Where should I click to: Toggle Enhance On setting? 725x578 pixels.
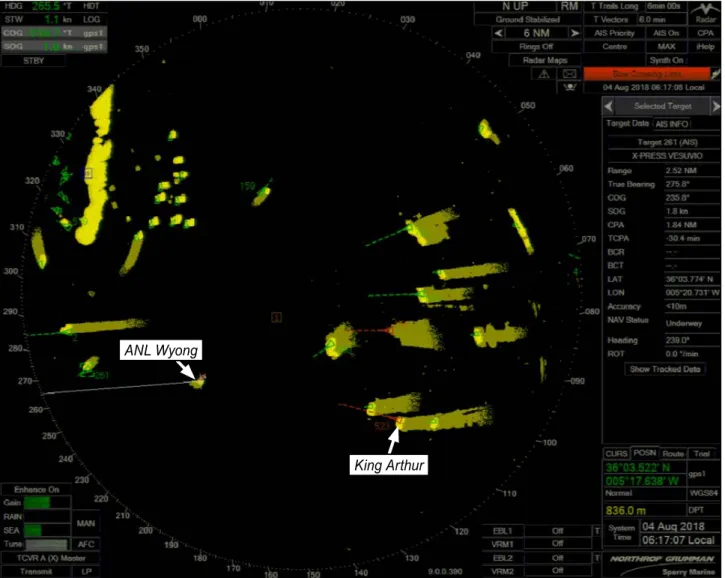37,489
